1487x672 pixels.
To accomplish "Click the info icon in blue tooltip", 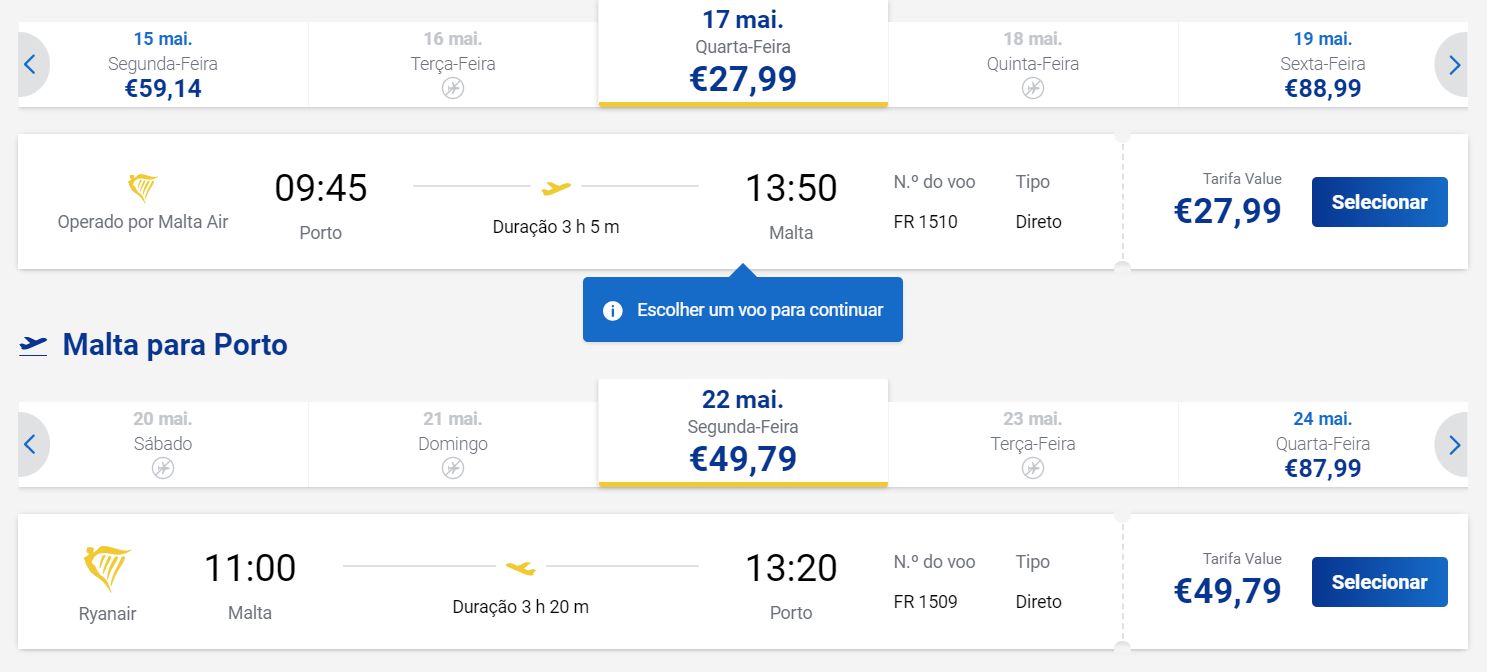I will pyautogui.click(x=613, y=310).
